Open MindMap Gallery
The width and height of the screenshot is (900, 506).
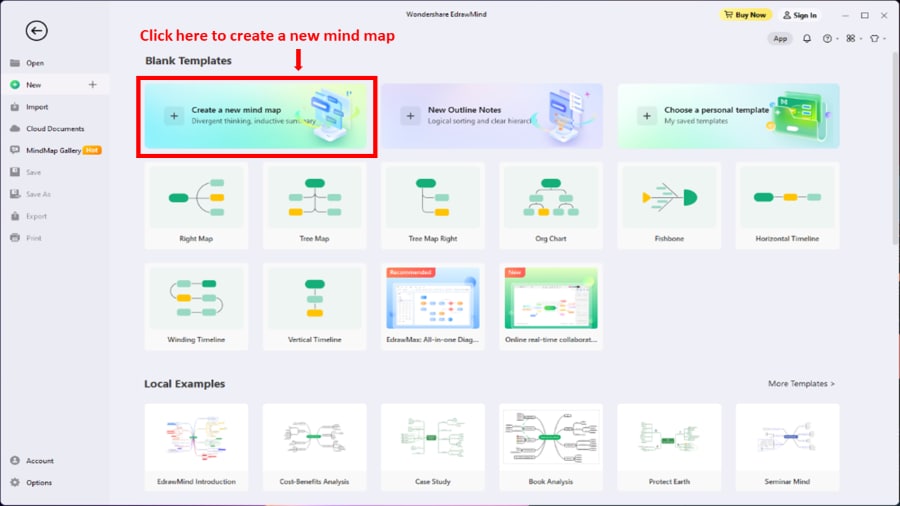coord(55,150)
